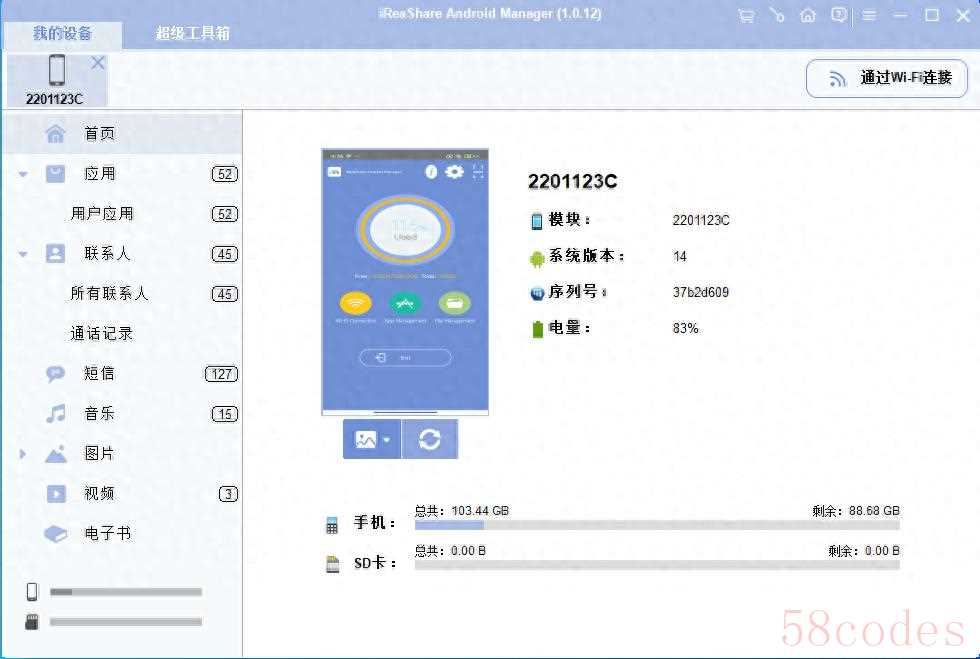Click the home house icon beside 首页
This screenshot has height=659, width=980.
click(x=56, y=133)
